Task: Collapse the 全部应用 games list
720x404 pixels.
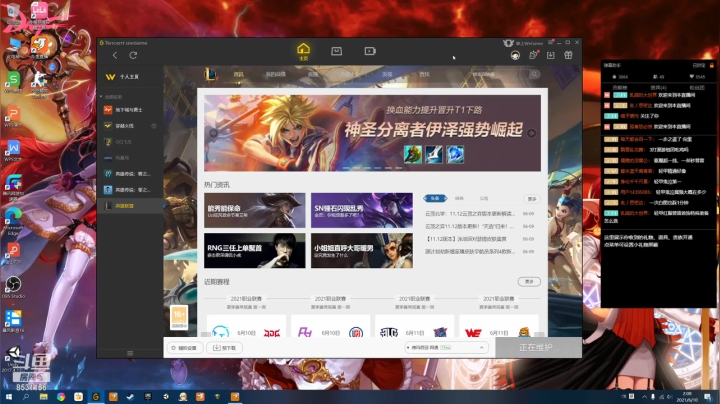Action: 101,96
